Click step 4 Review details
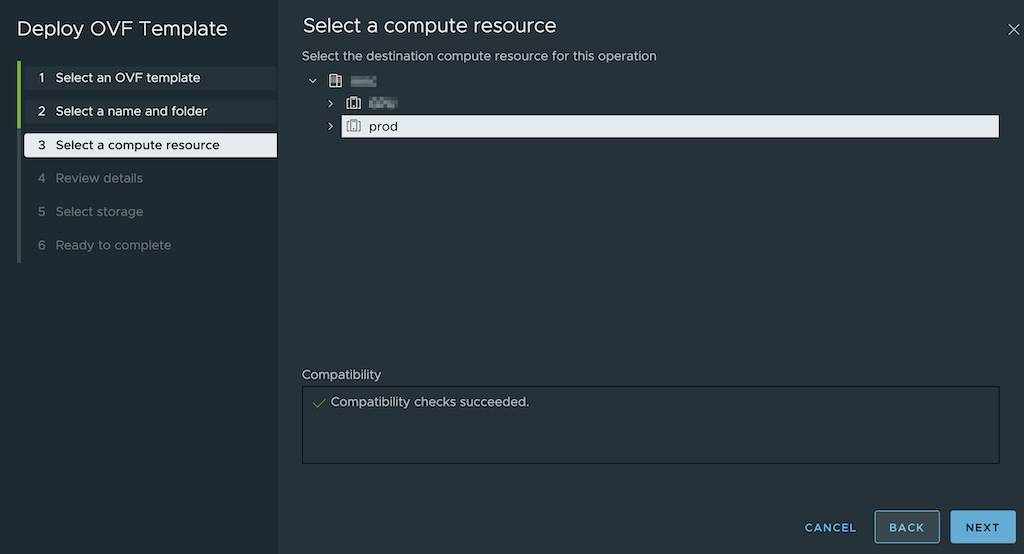The height and width of the screenshot is (554, 1024). (x=99, y=178)
